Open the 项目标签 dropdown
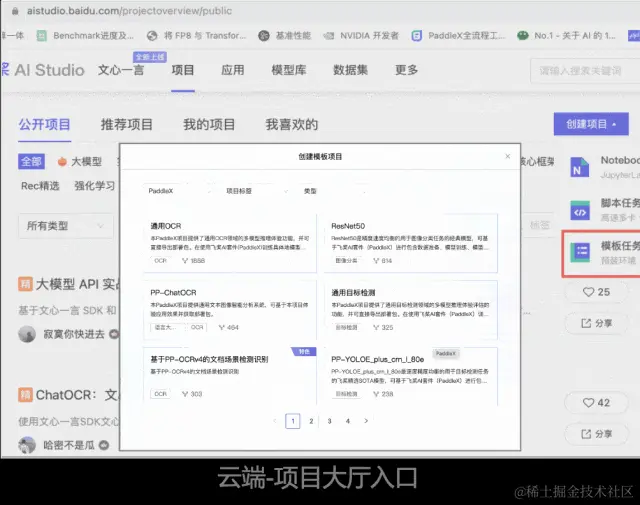The height and width of the screenshot is (505, 640). point(256,191)
